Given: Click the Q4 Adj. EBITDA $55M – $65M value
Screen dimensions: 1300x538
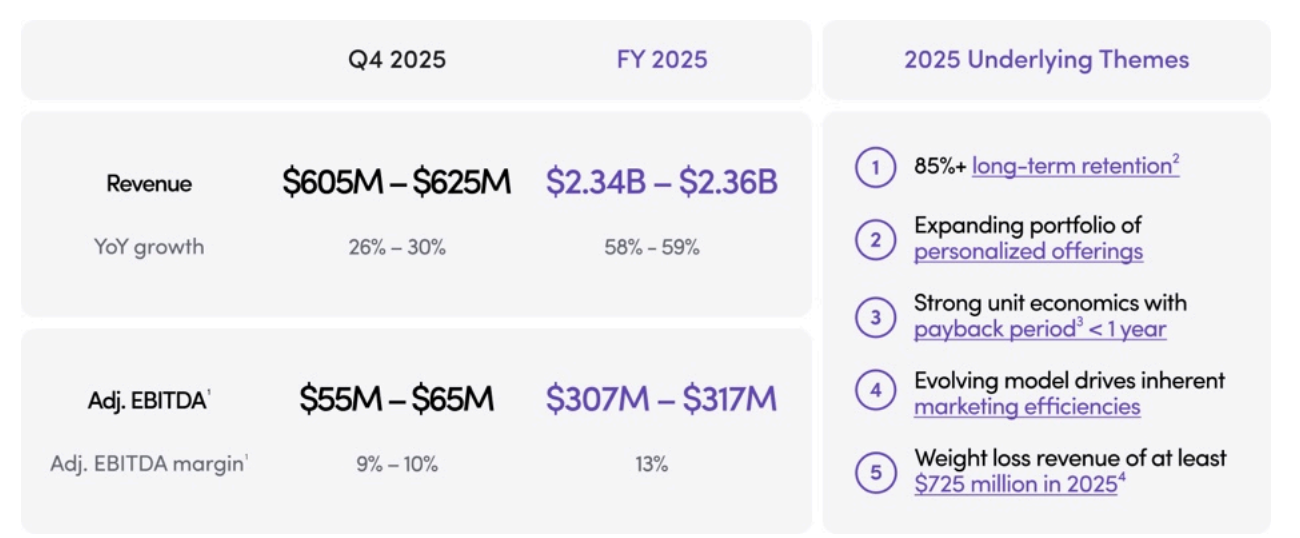Looking at the screenshot, I should pyautogui.click(x=396, y=399).
